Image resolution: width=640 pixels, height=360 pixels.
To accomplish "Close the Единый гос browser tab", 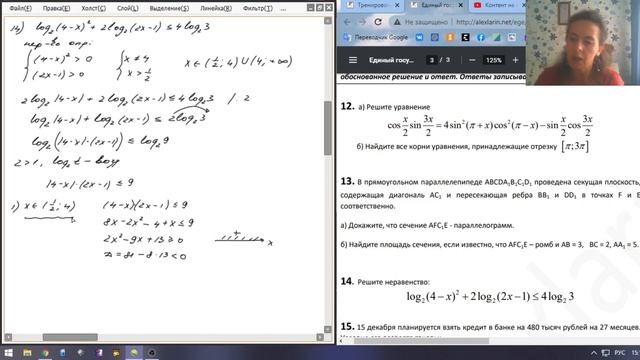I will [x=460, y=5].
